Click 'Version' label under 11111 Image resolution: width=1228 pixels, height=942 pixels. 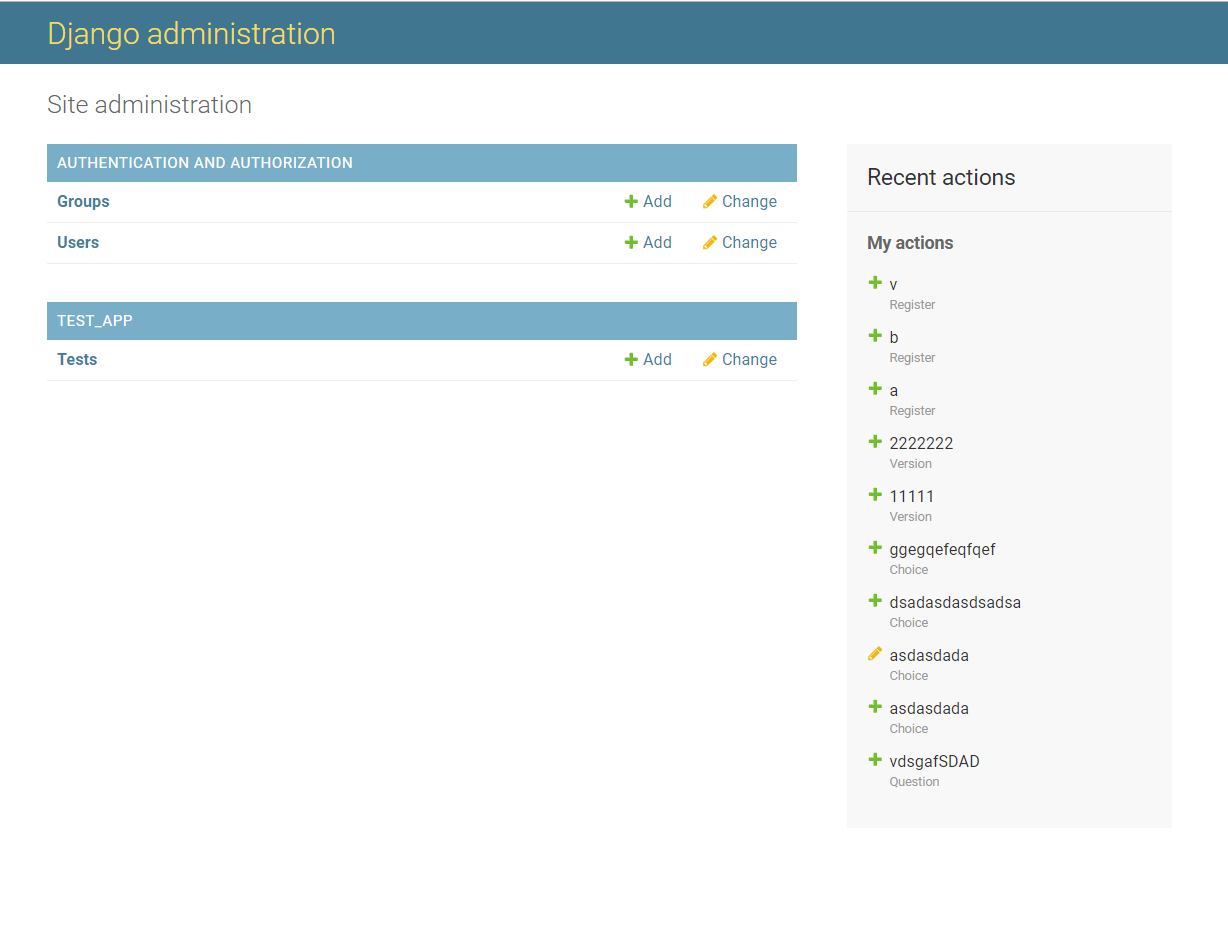coord(910,517)
